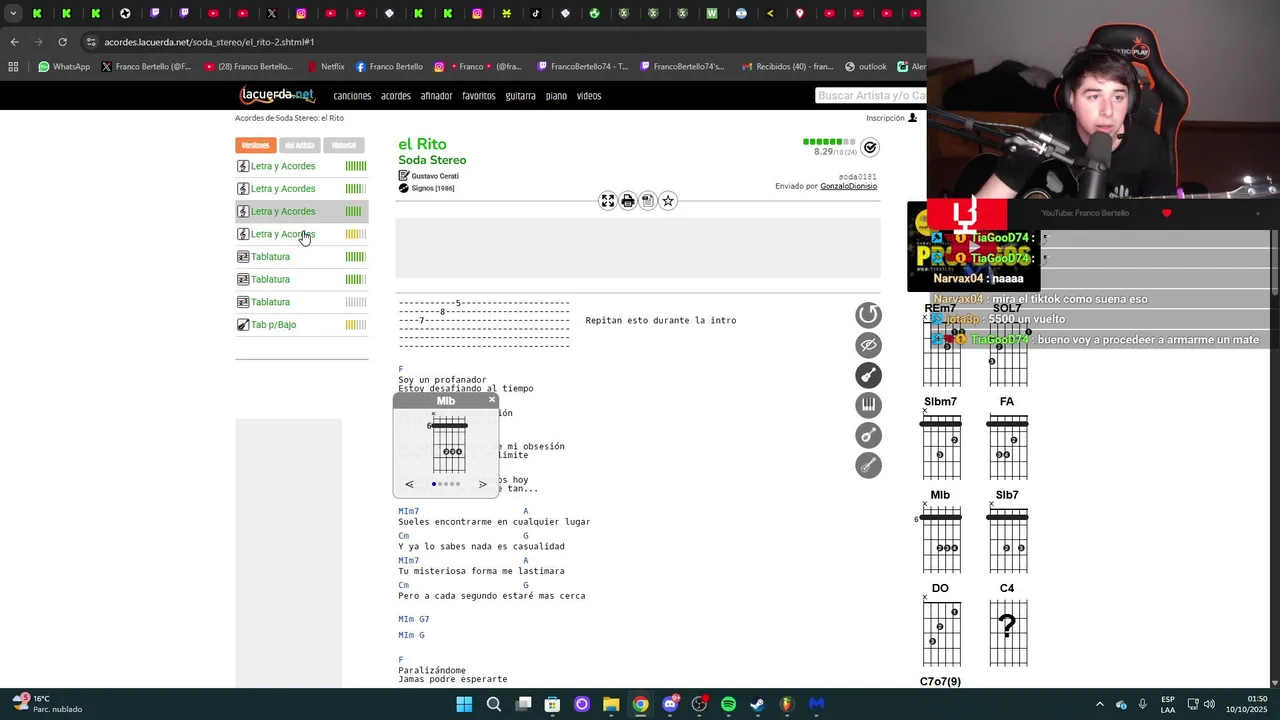
Task: Open the highlighted third Letra y Acordes version
Action: (x=302, y=211)
